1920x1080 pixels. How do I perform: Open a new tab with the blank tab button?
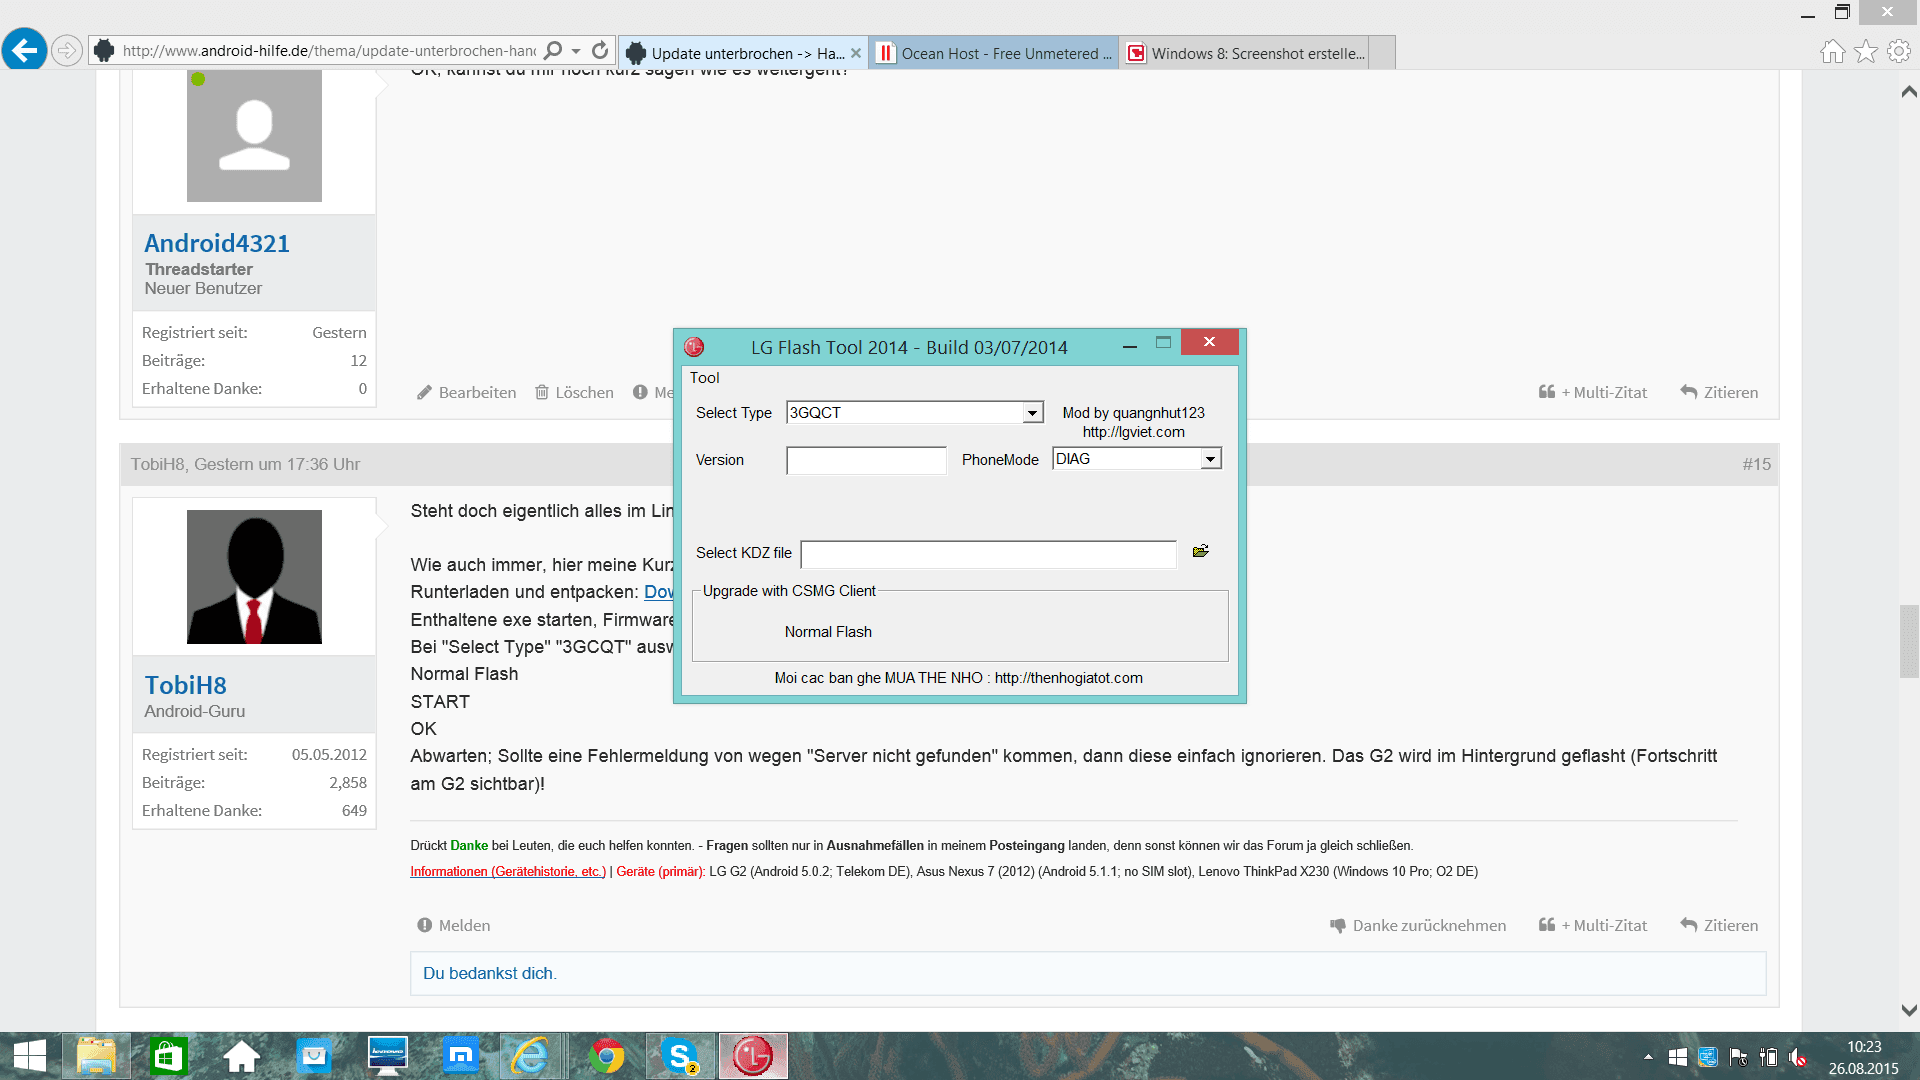coord(1382,53)
